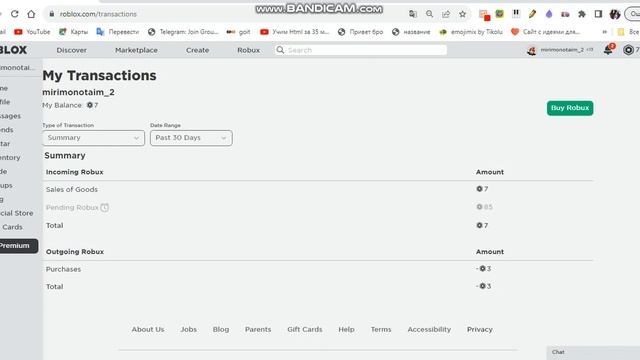Open the Create menu
Image resolution: width=640 pixels, height=360 pixels.
[198, 50]
